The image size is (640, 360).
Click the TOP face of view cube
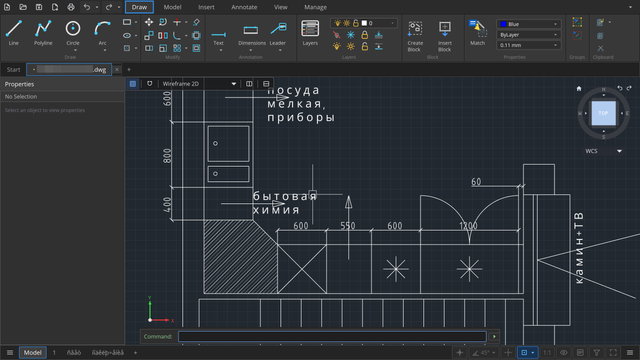point(604,113)
